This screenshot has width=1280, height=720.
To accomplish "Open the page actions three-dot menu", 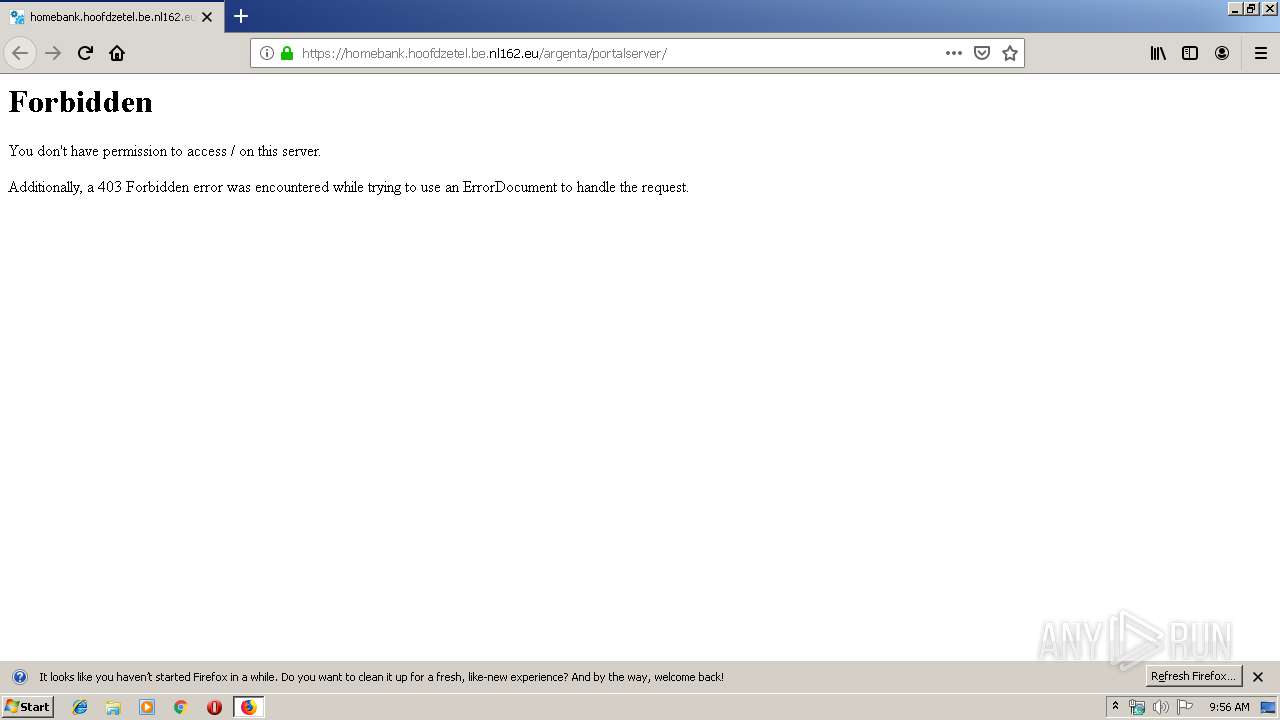I will click(x=954, y=53).
